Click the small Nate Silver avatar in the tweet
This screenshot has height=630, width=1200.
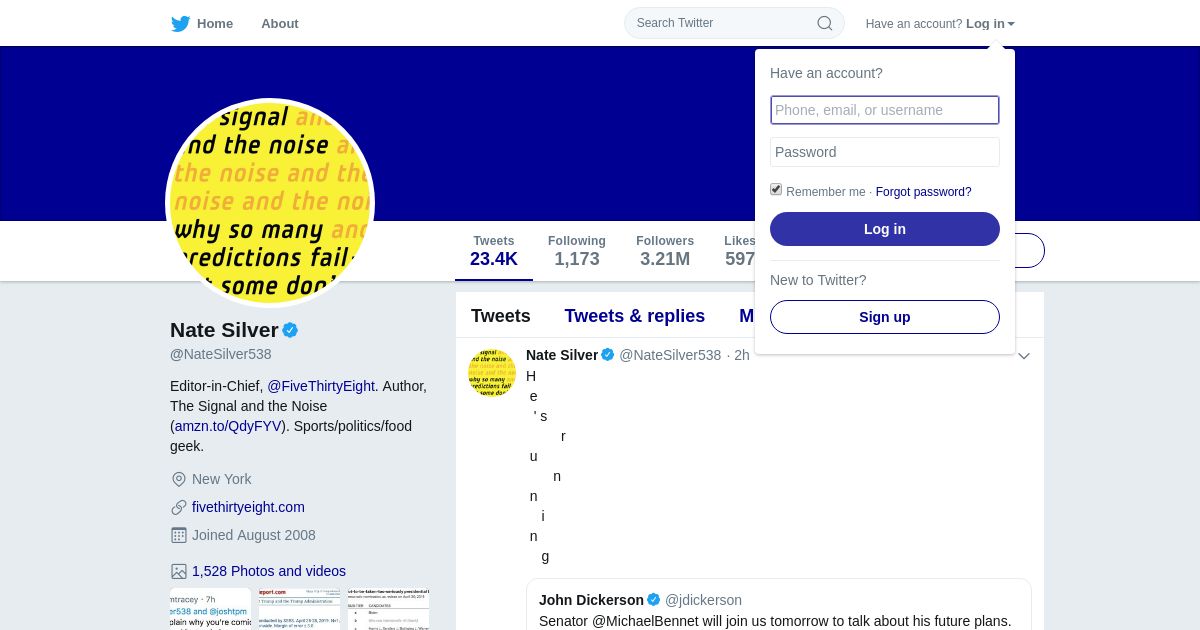click(492, 372)
